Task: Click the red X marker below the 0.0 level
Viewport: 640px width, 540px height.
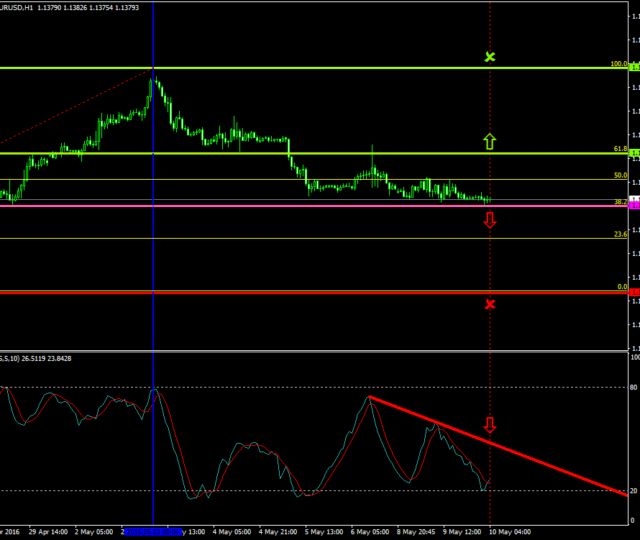Action: tap(490, 304)
